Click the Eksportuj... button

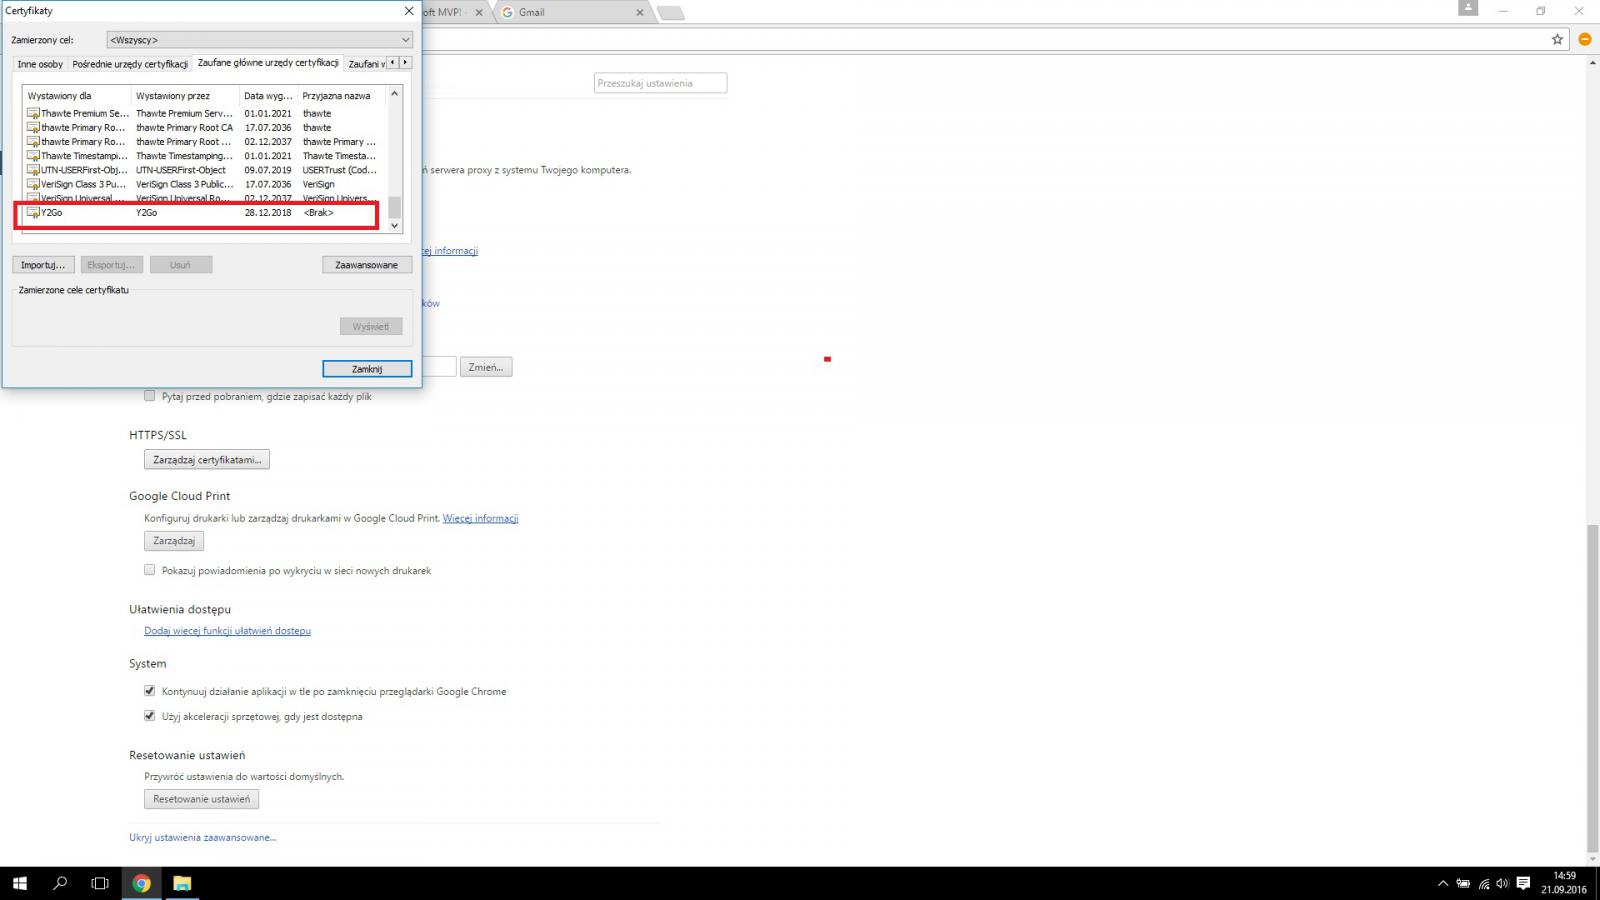111,265
